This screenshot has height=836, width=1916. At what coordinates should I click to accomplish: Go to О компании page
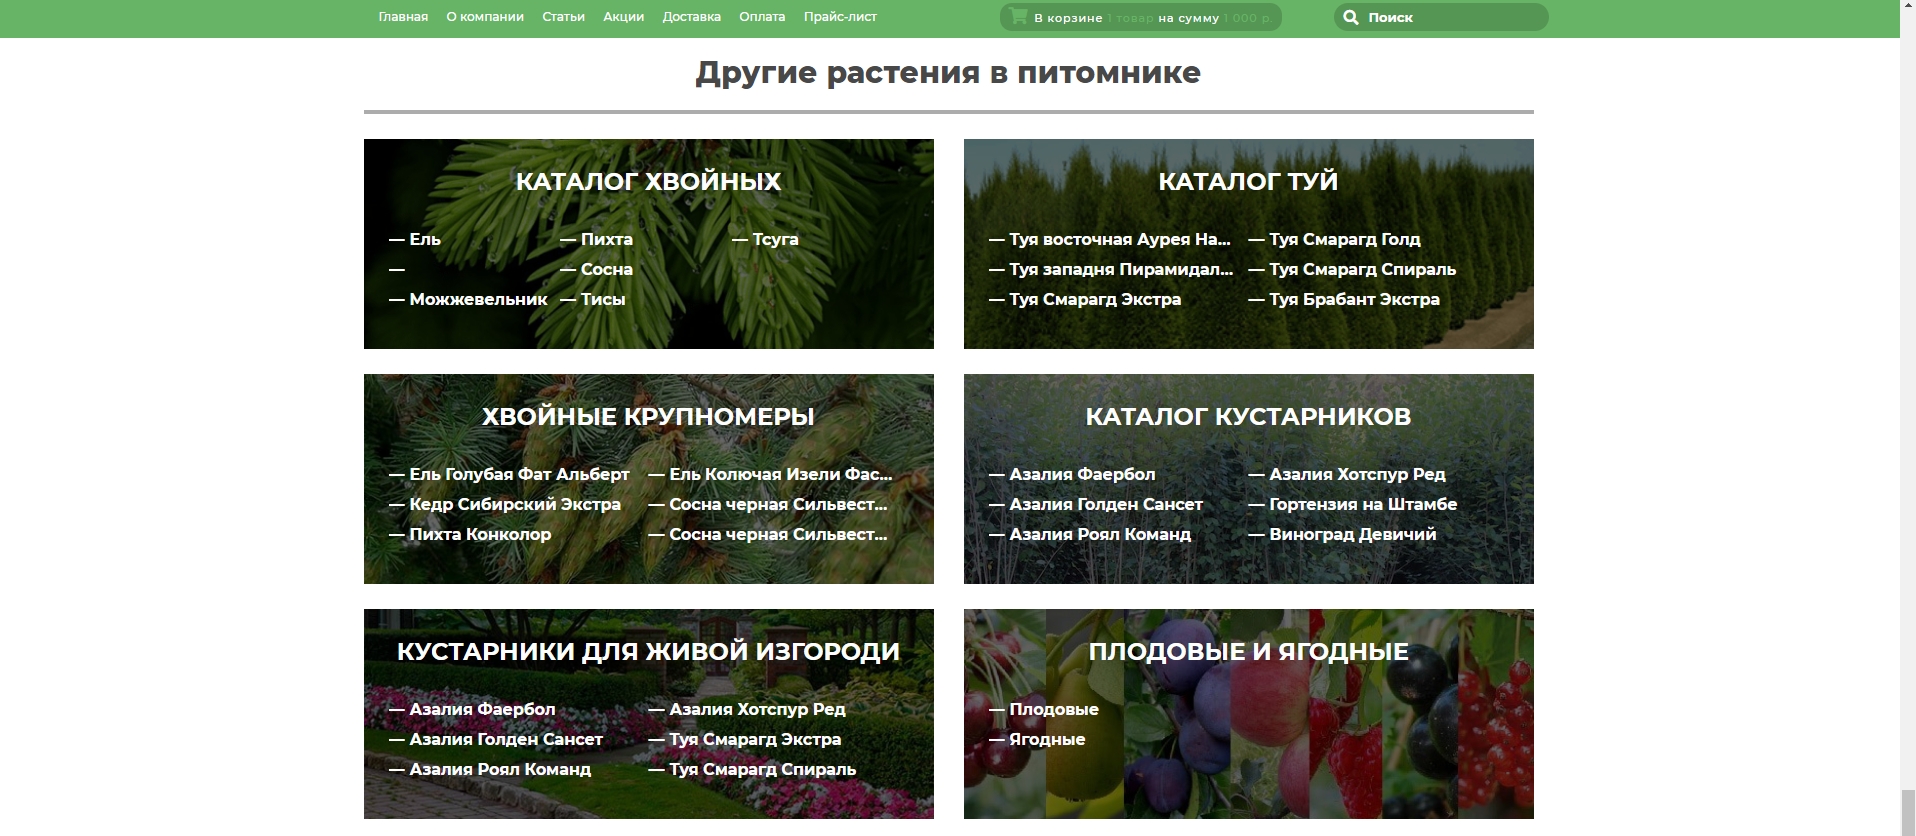tap(485, 17)
